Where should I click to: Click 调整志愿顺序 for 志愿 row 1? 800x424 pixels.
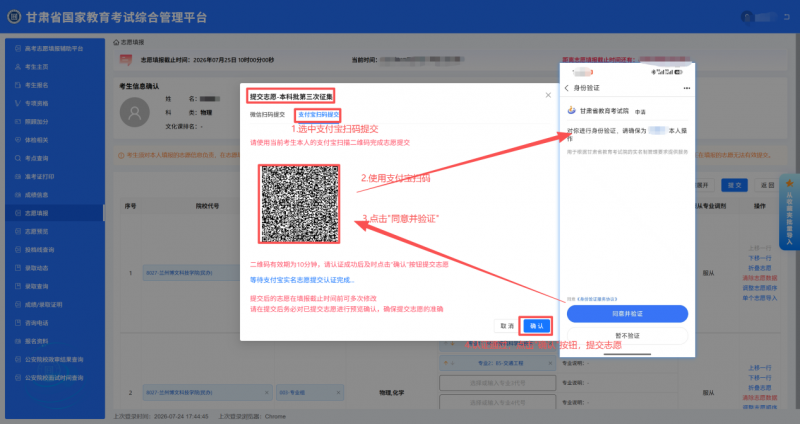point(759,288)
